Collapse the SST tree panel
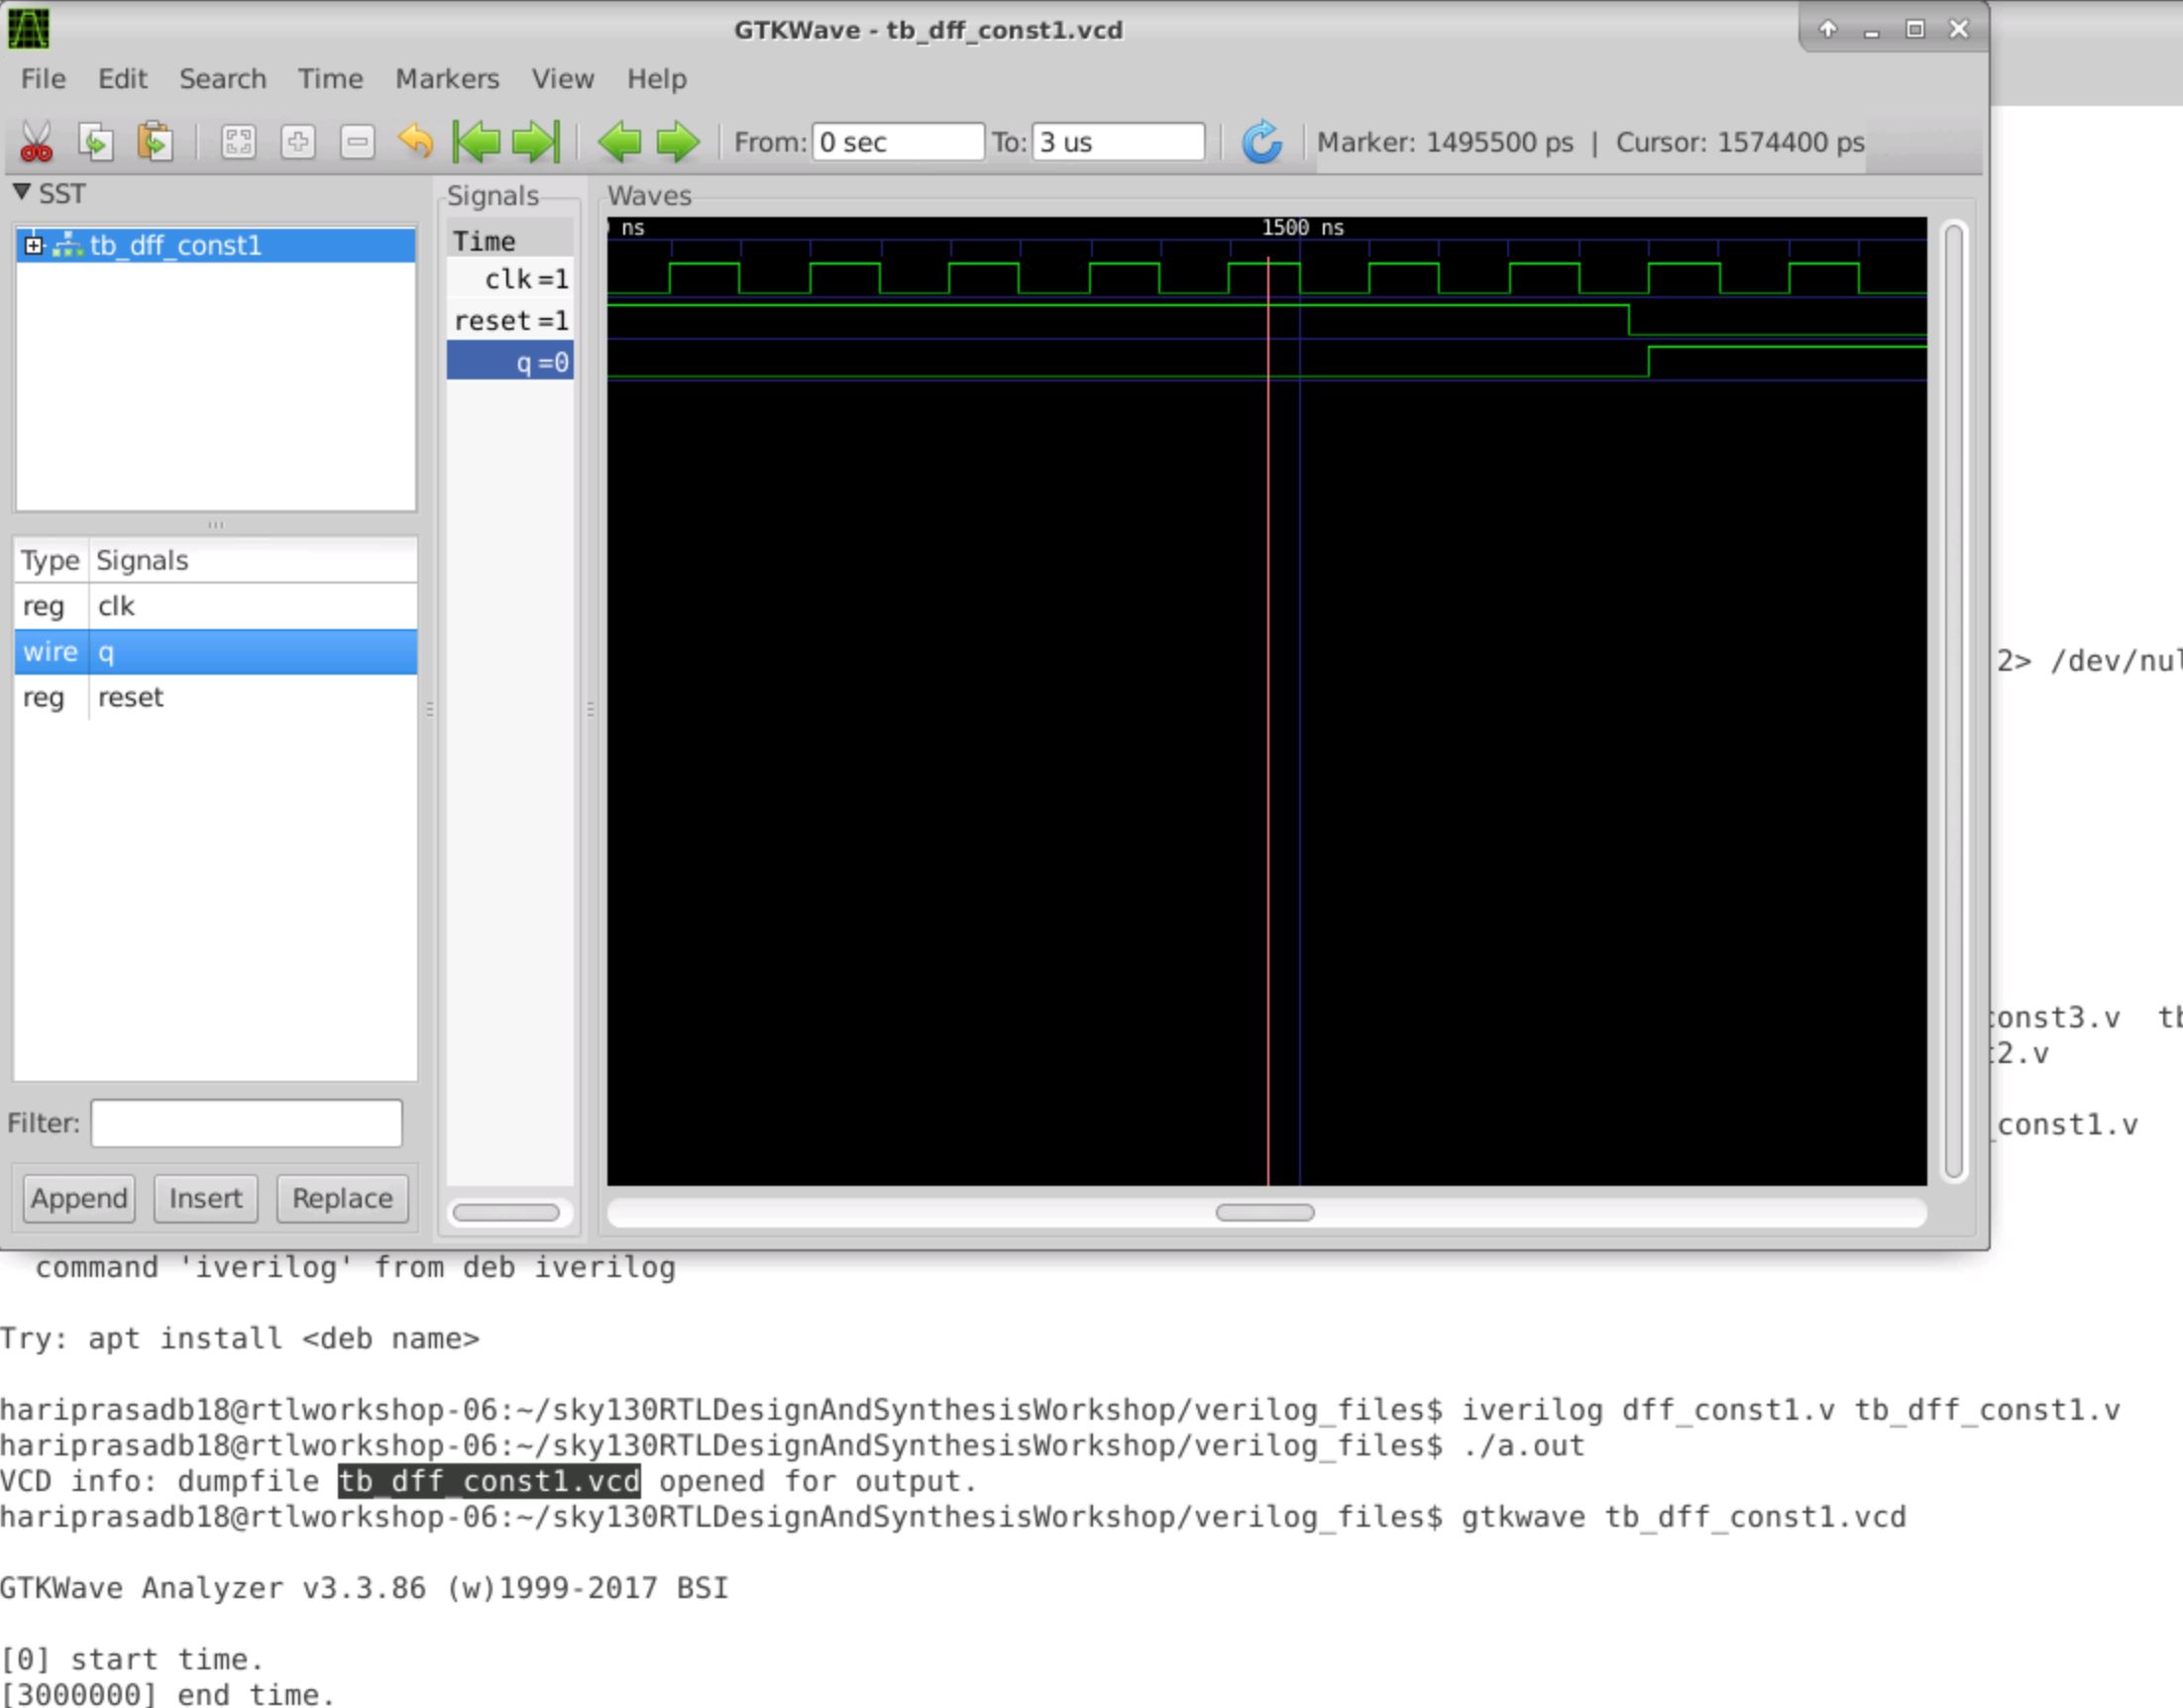The image size is (2183, 1708). tap(22, 193)
